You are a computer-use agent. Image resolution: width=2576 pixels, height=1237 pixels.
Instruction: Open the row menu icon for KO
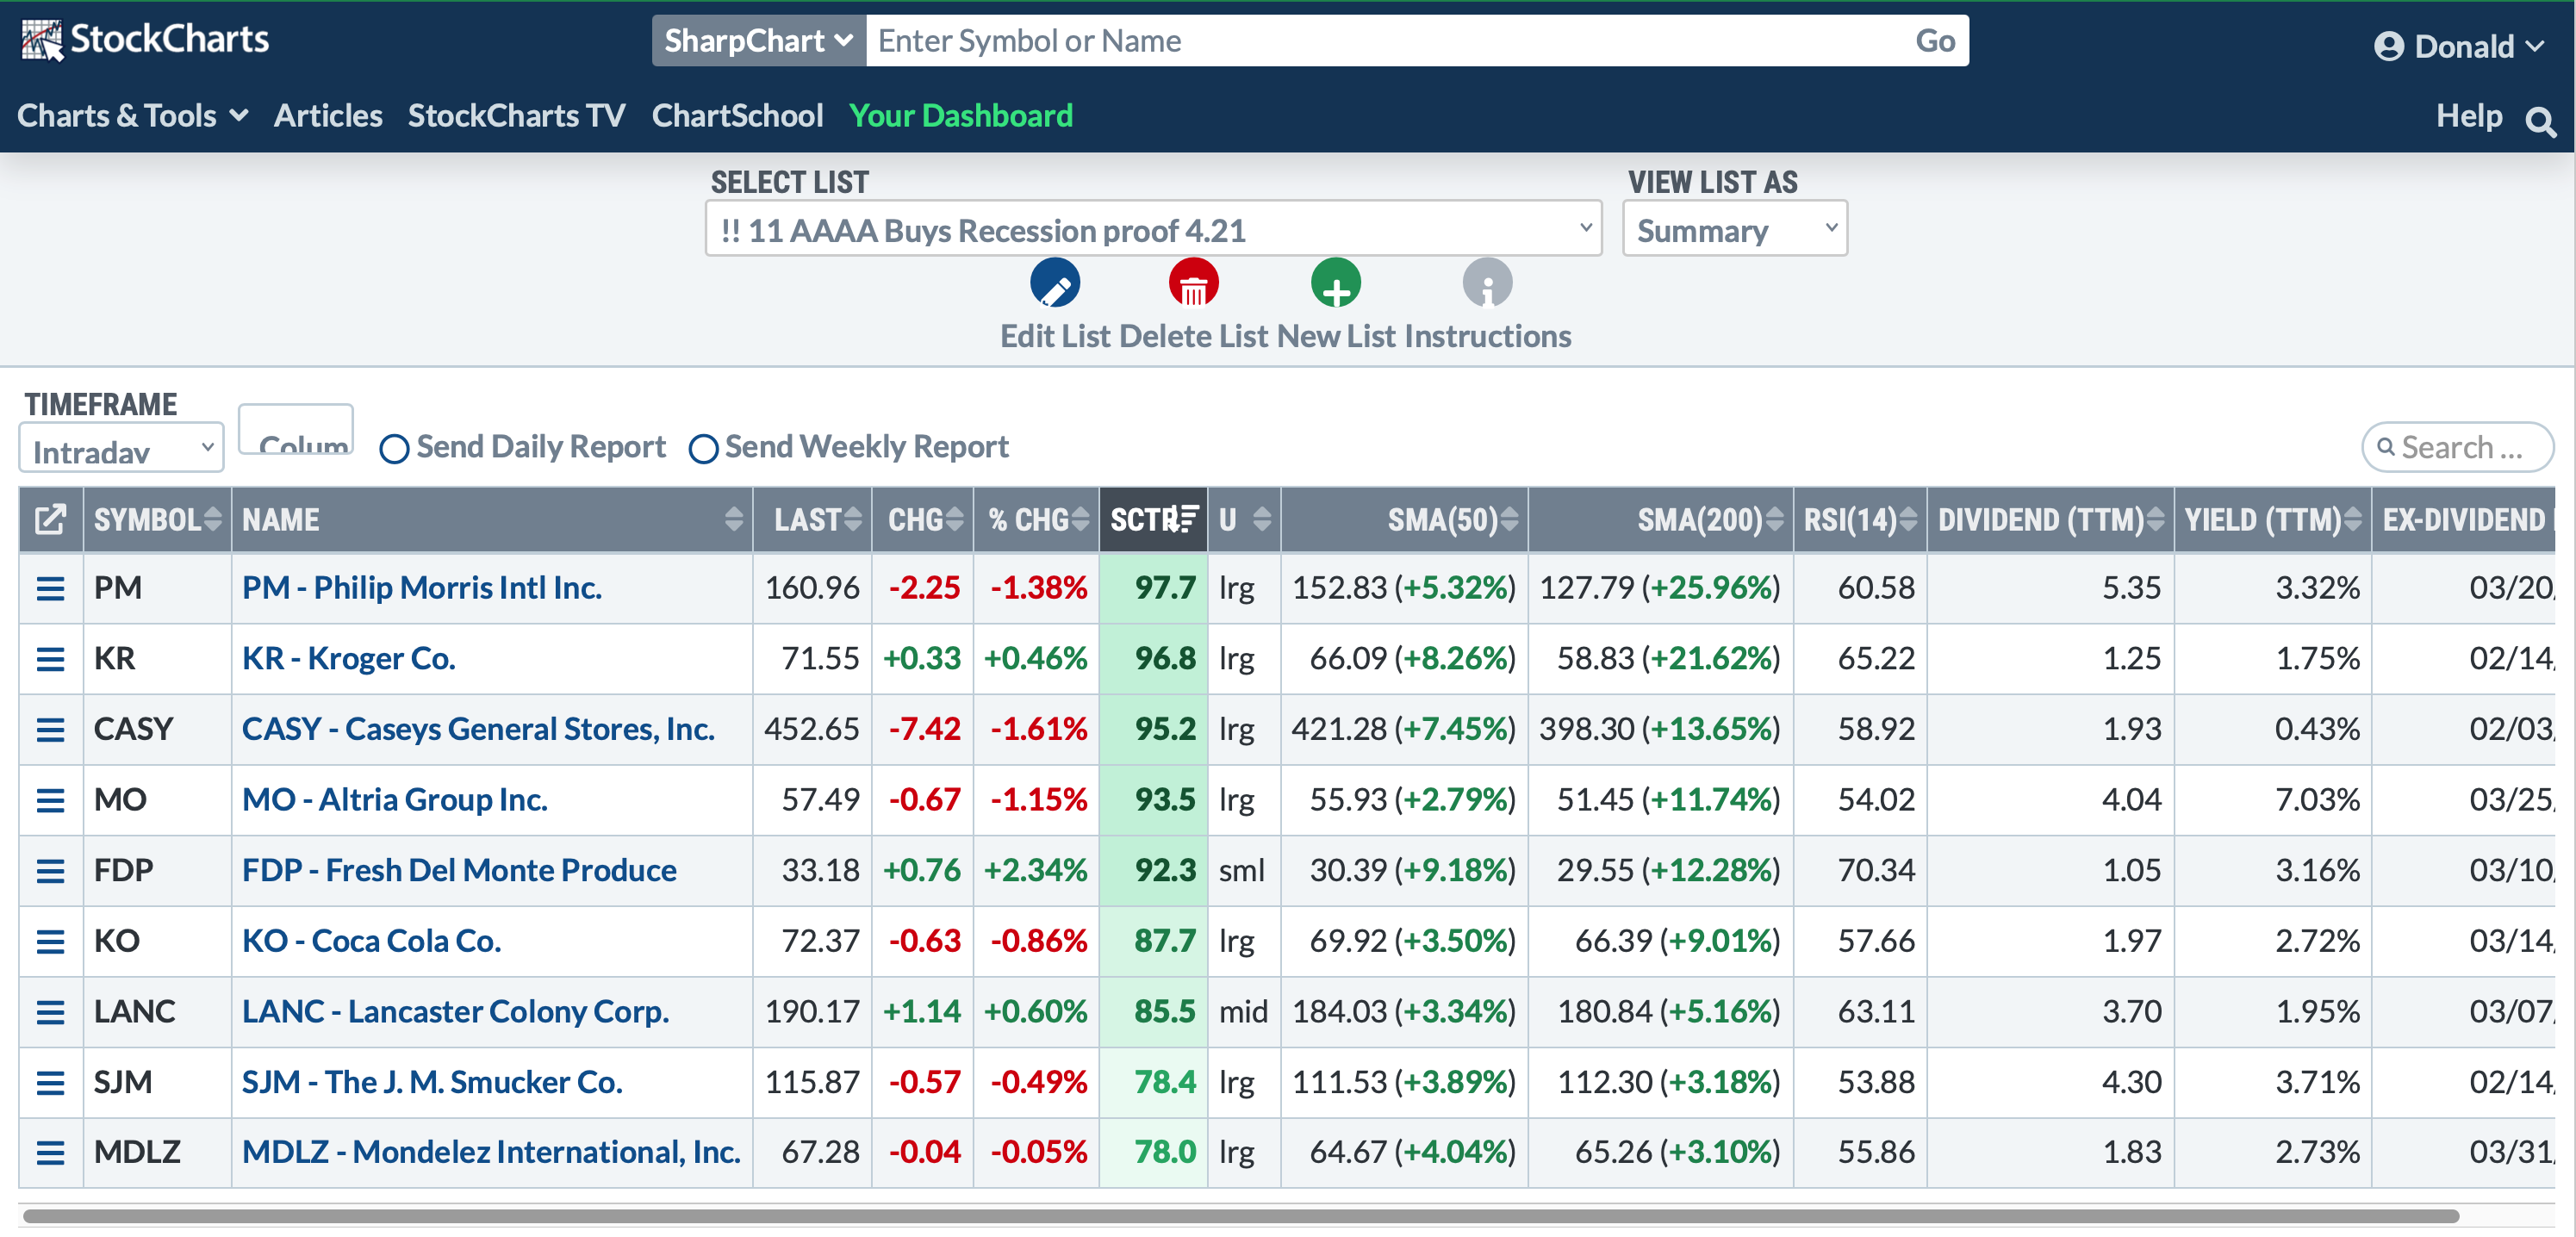click(x=50, y=941)
